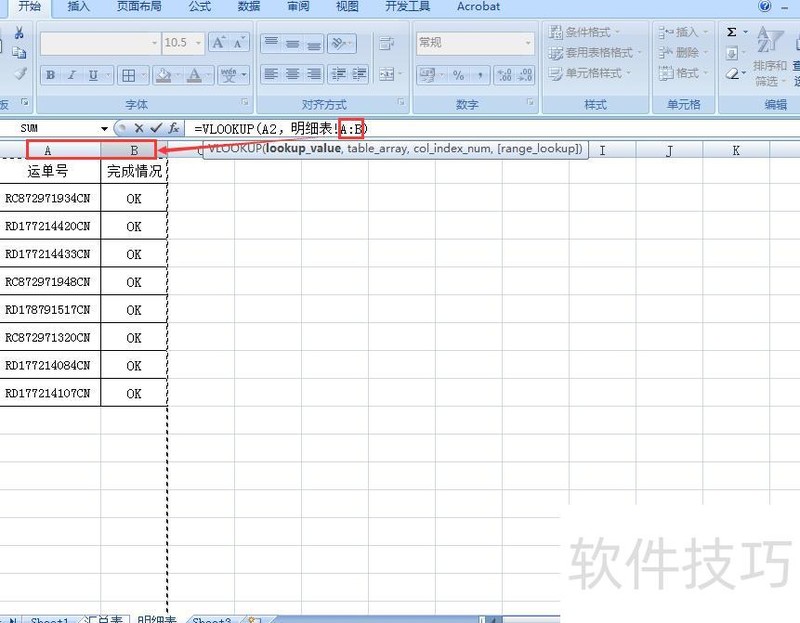The width and height of the screenshot is (800, 623).
Task: Apply underline formatting
Action: point(93,74)
